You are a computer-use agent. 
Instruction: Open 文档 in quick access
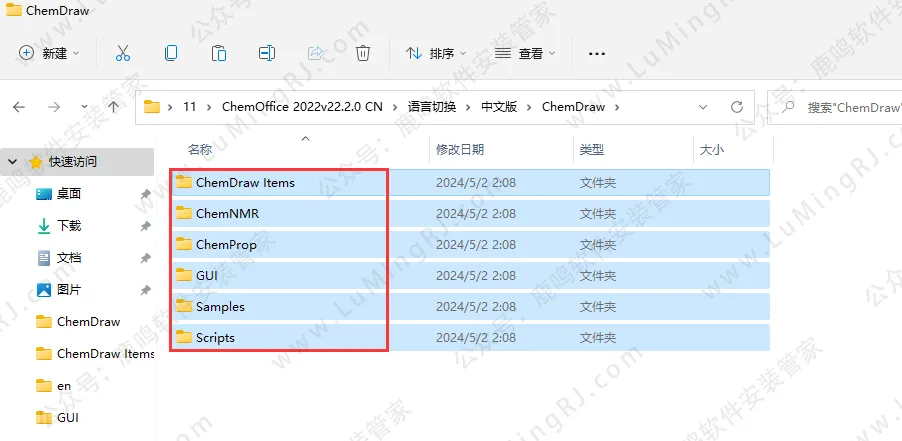point(68,259)
